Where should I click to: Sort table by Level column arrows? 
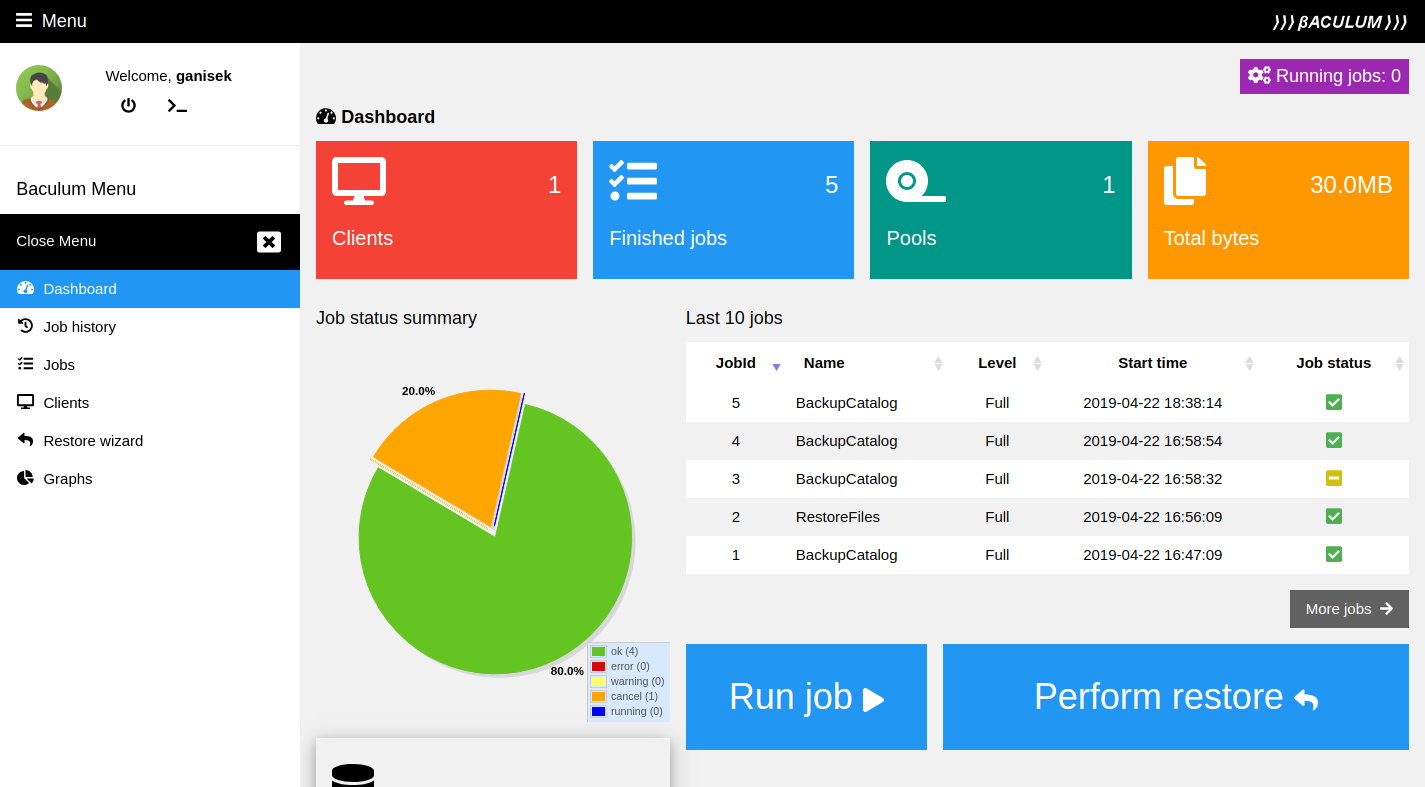pyautogui.click(x=1037, y=364)
